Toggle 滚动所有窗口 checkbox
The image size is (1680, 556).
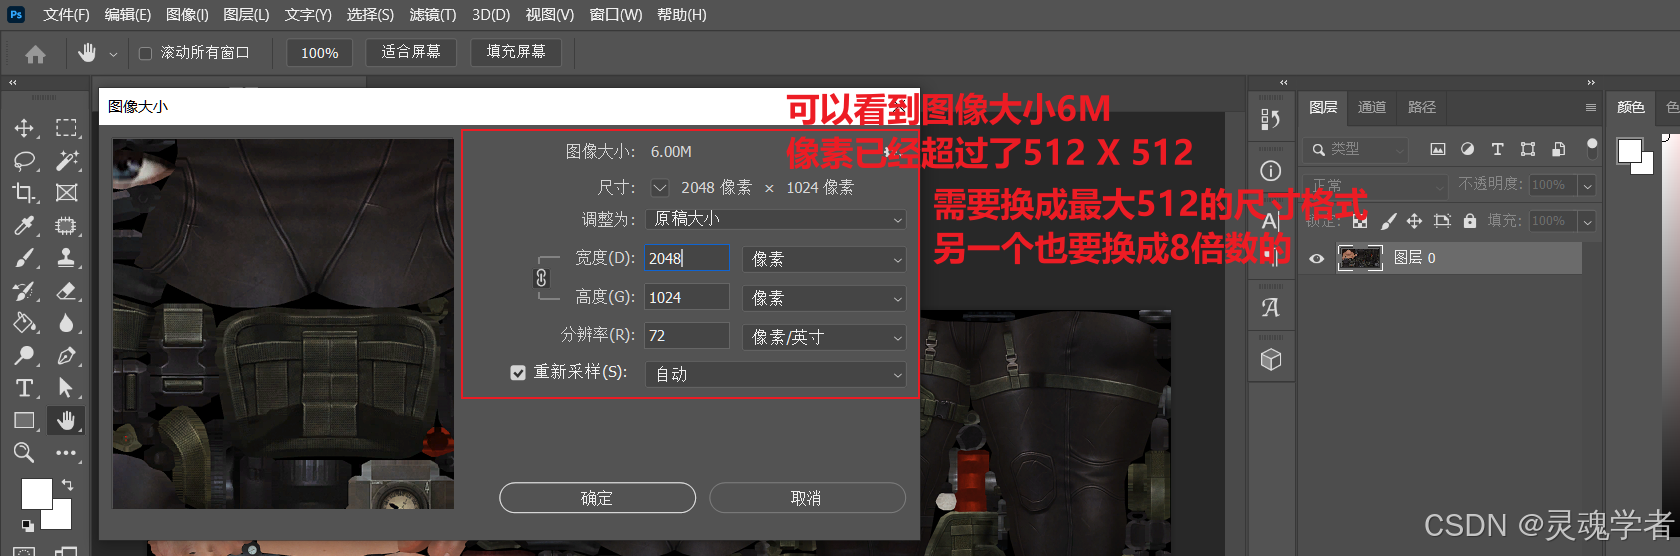145,53
